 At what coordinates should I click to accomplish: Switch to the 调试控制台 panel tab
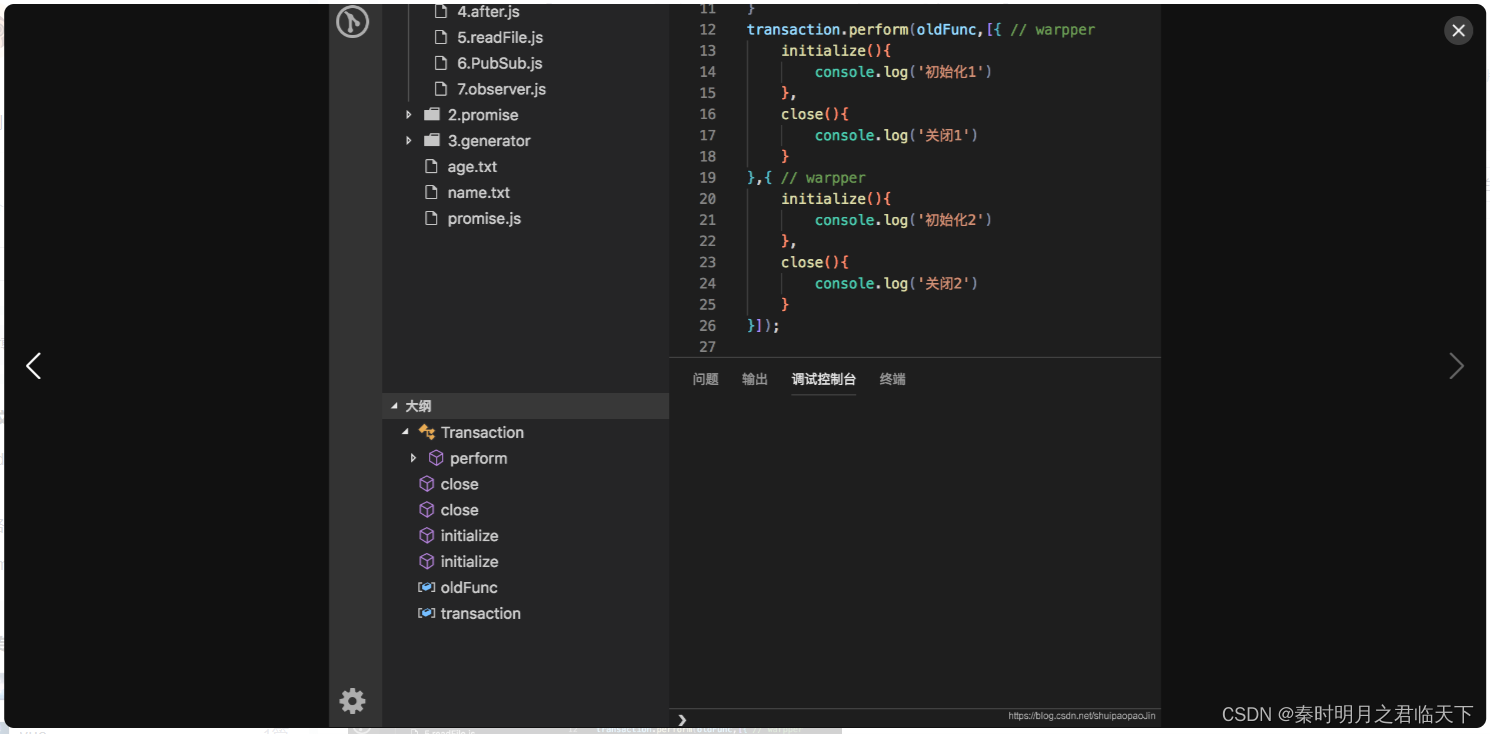(824, 379)
